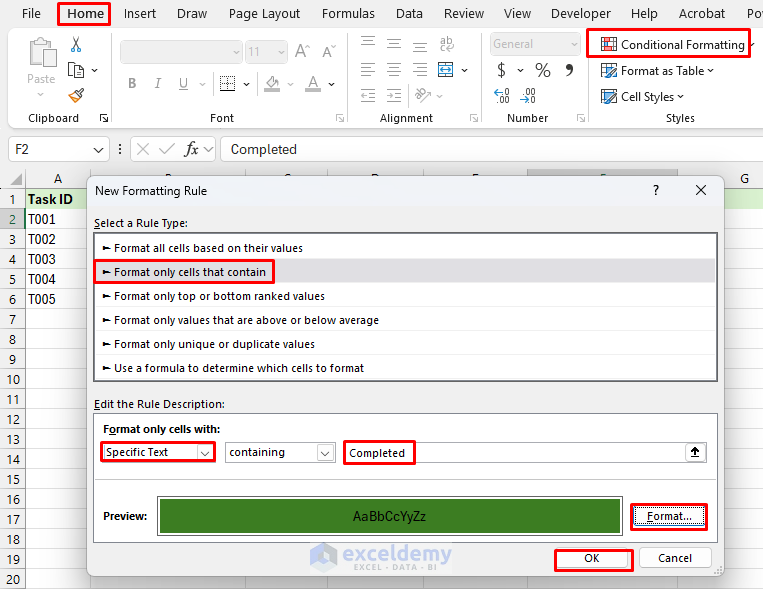Decrease font size with smaller A
Viewport: 763px width, 589px height.
pyautogui.click(x=329, y=51)
